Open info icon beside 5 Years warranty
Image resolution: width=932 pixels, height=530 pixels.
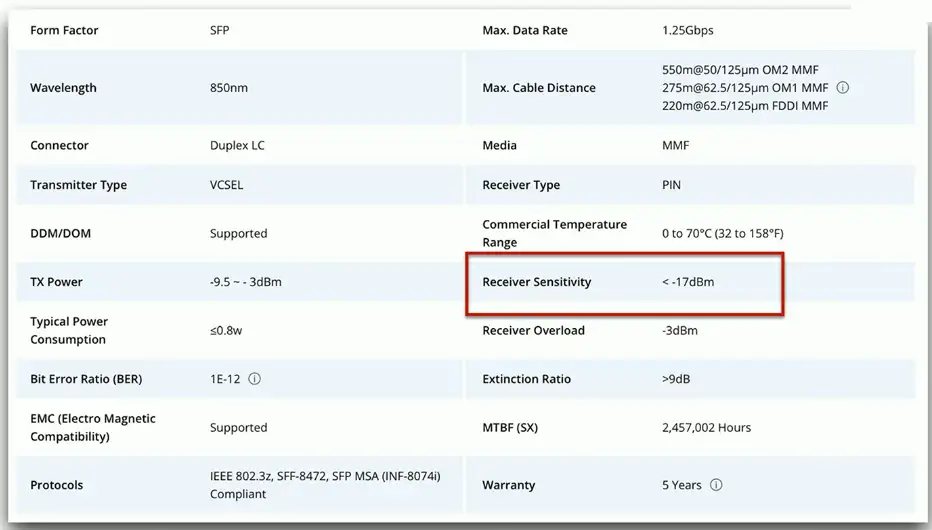tap(716, 485)
